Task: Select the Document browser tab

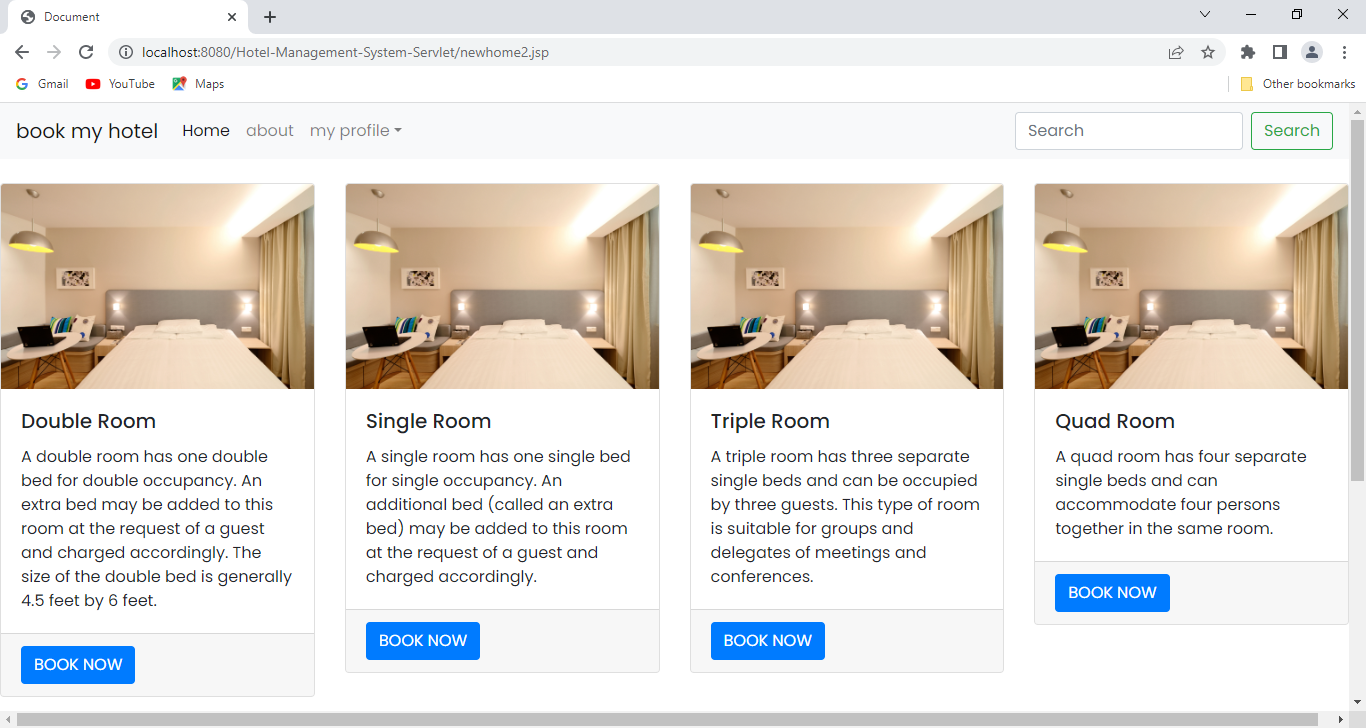Action: click(x=126, y=17)
